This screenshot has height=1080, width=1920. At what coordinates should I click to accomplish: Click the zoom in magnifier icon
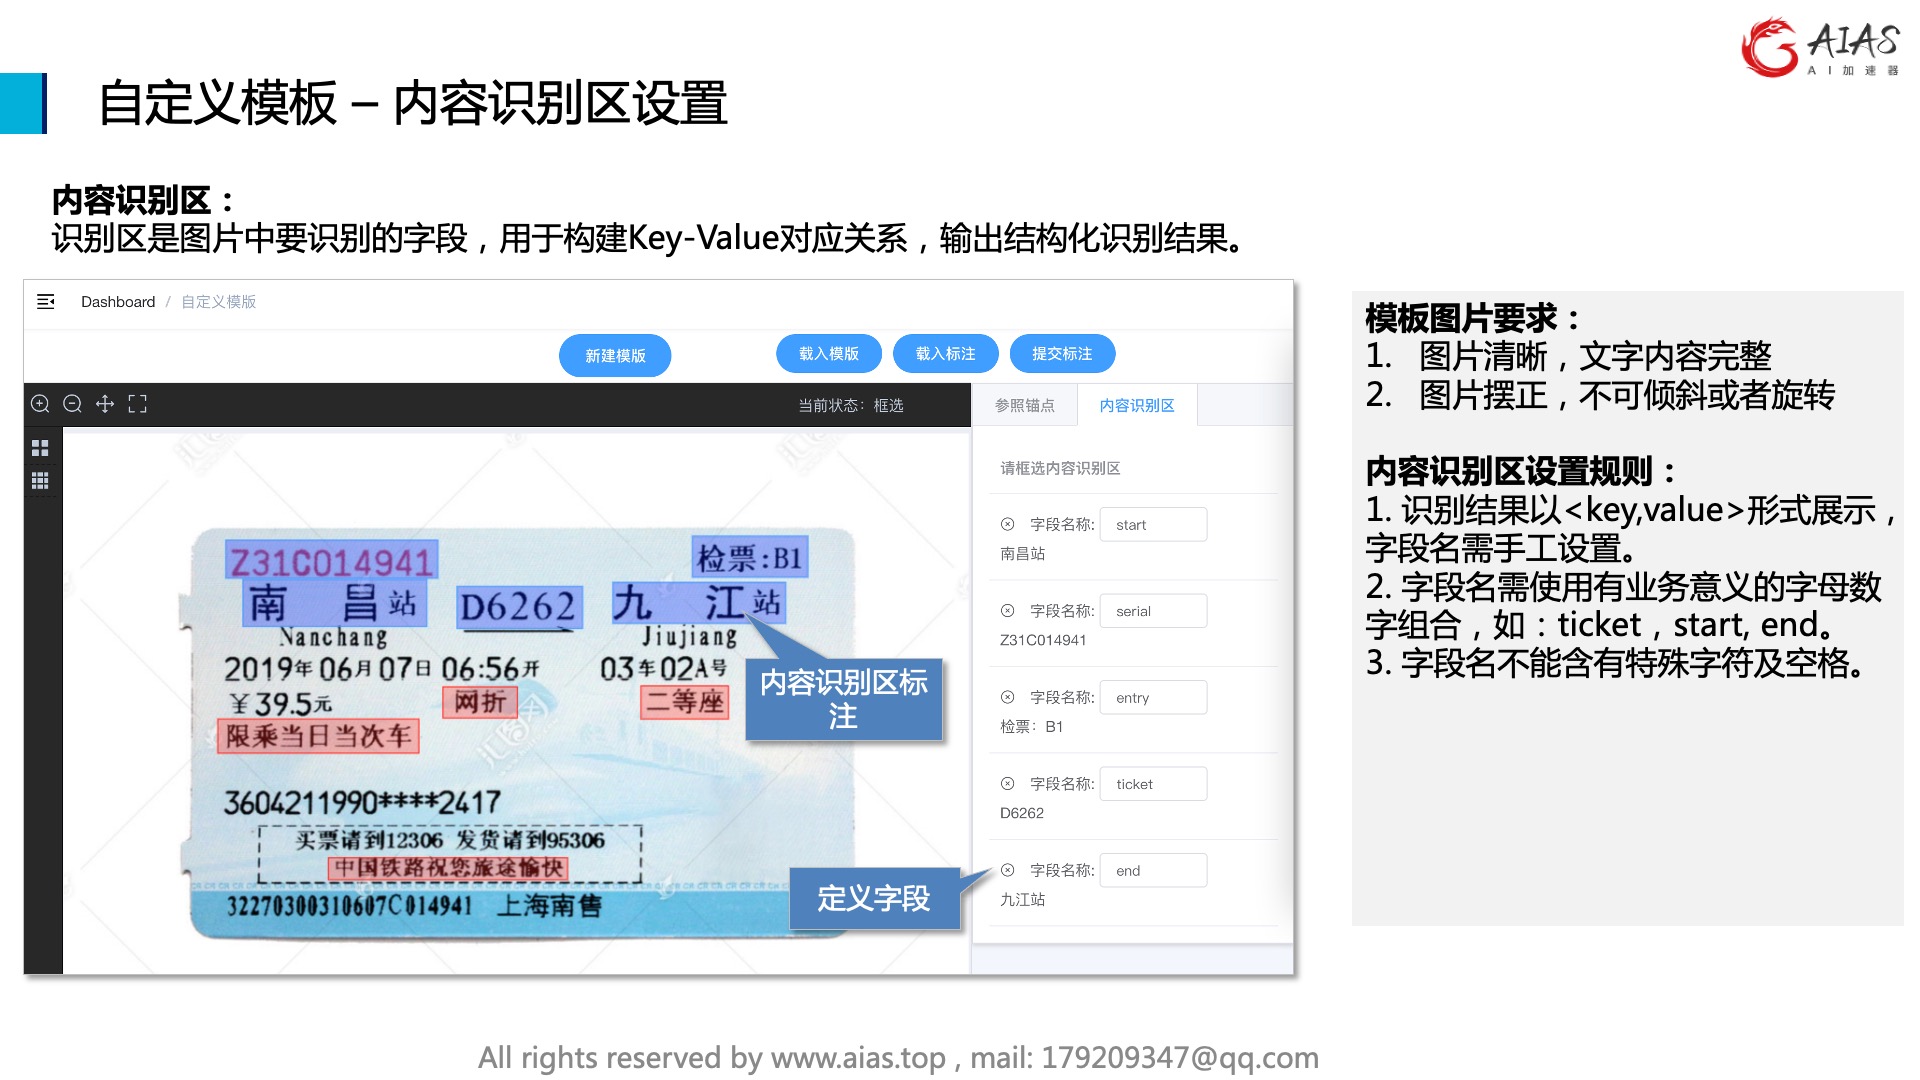tap(40, 404)
